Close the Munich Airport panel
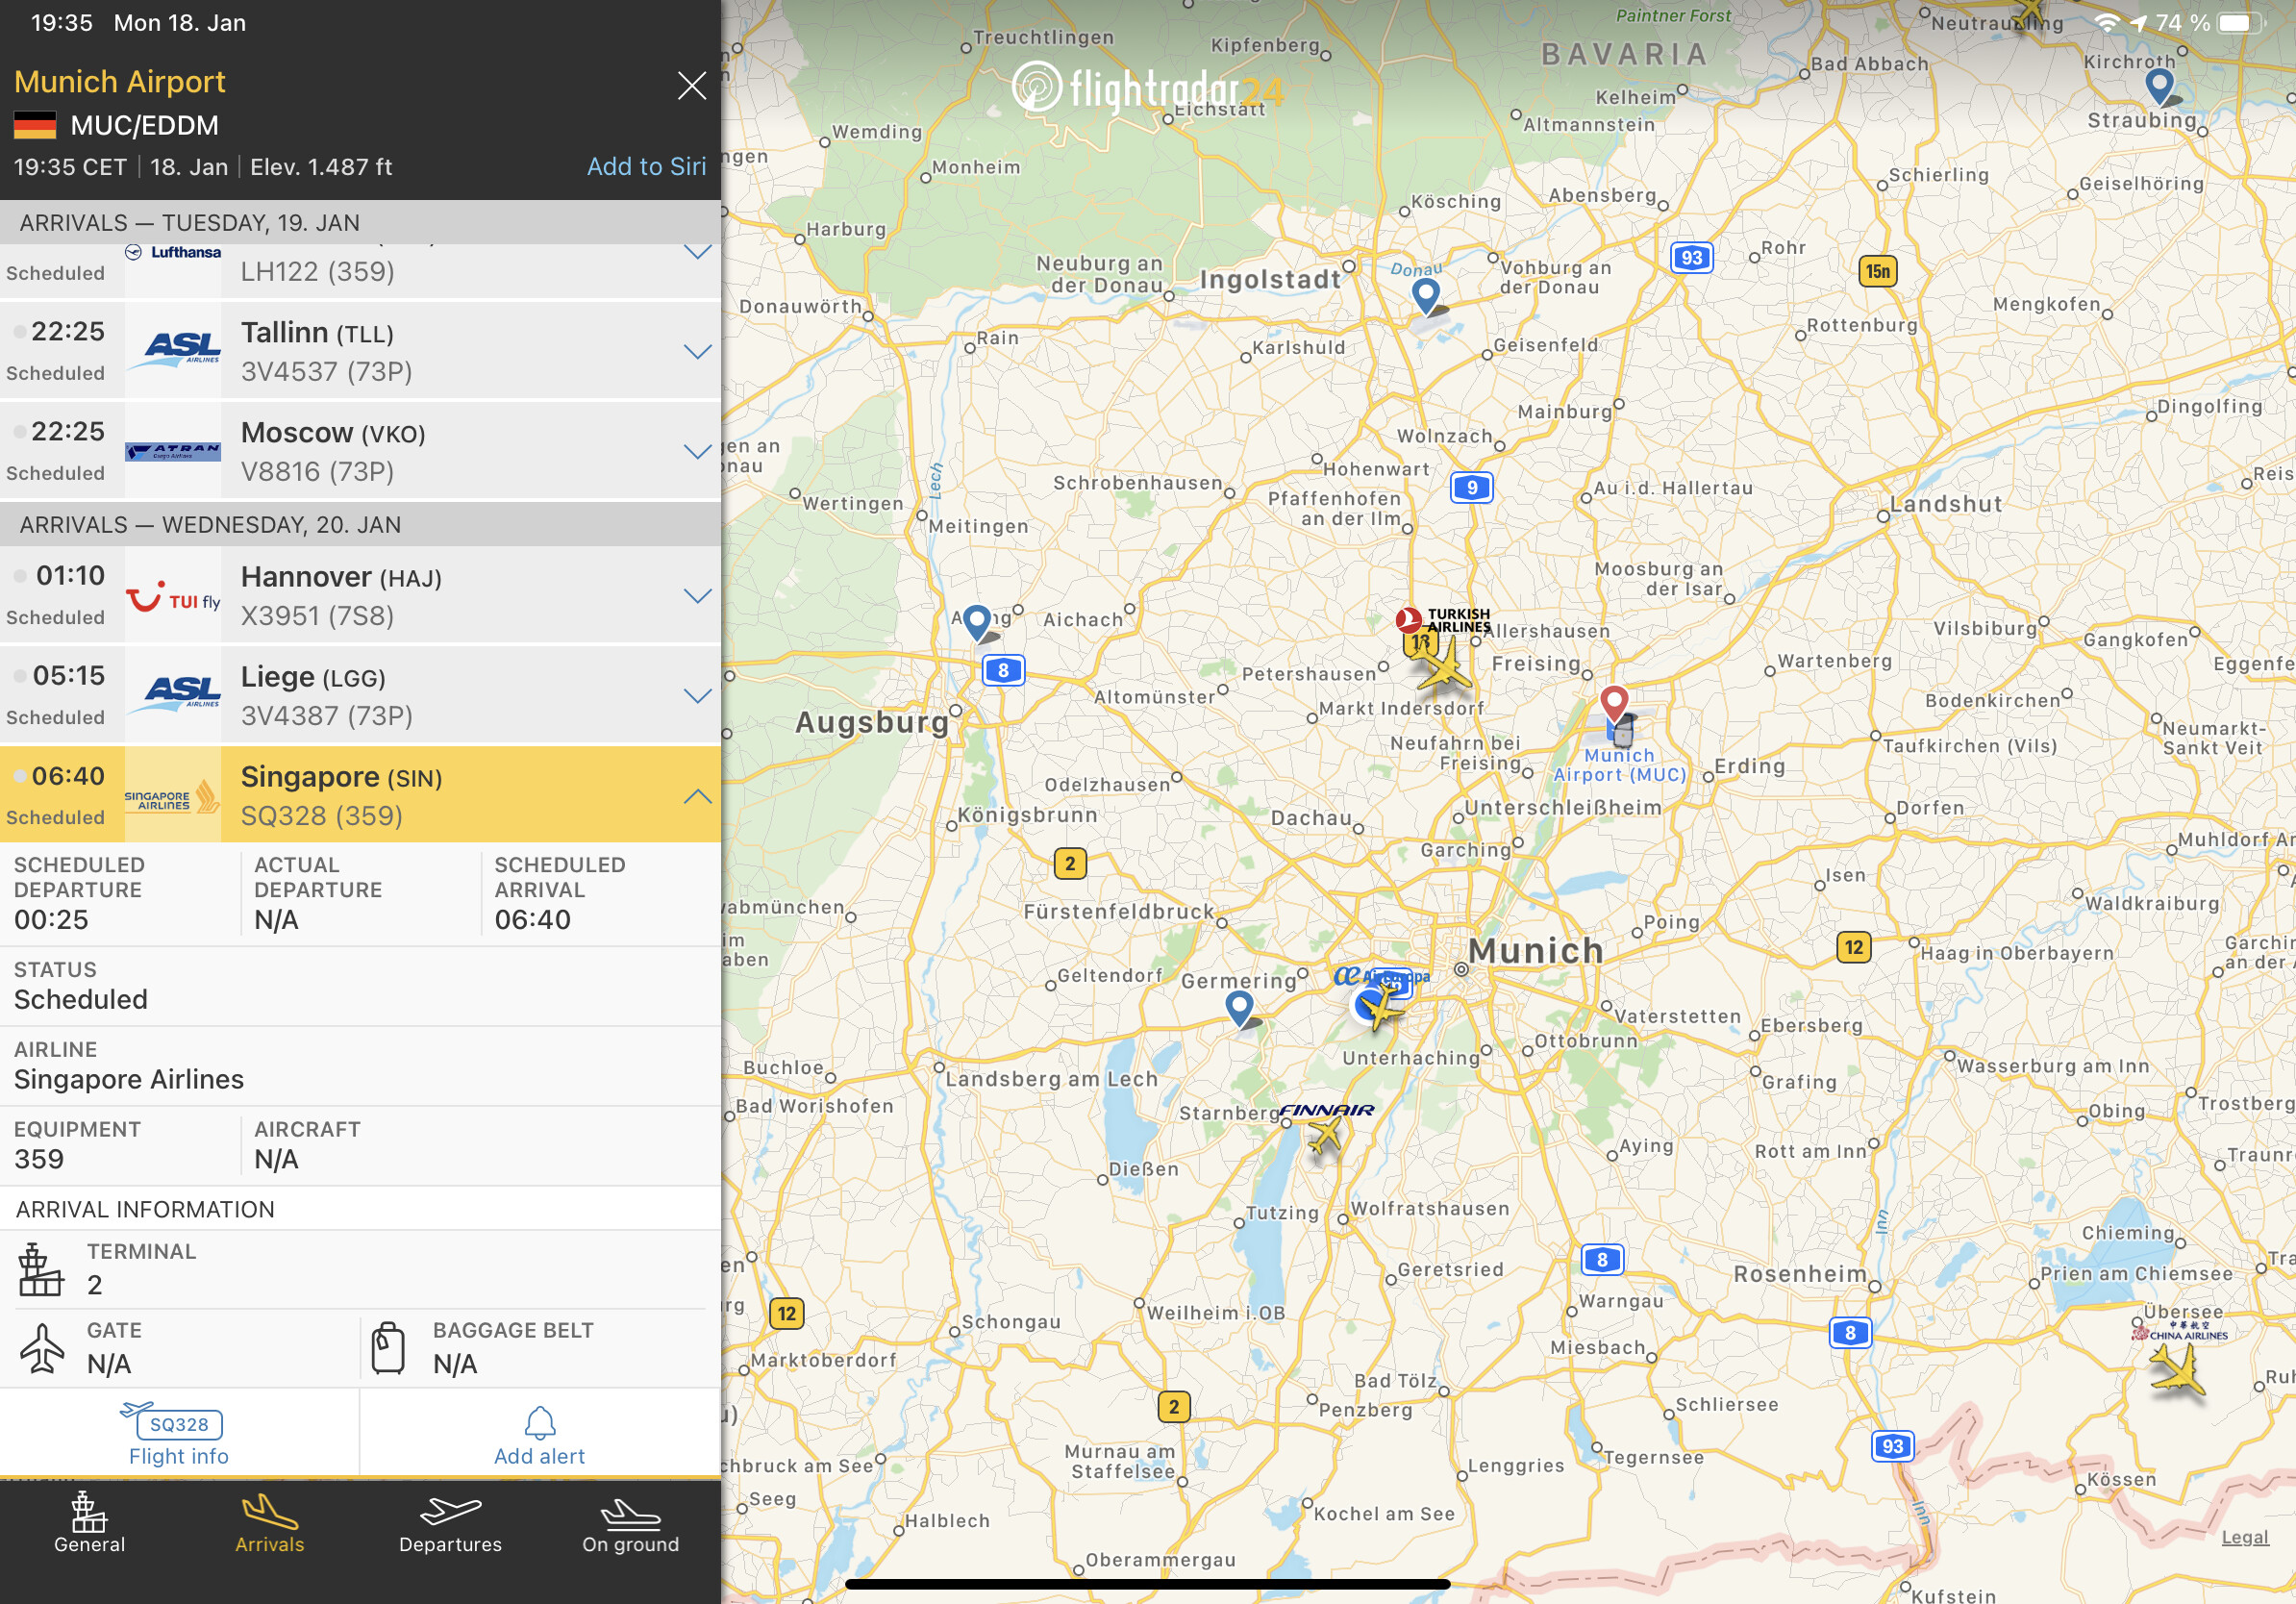2296x1604 pixels. coord(691,85)
